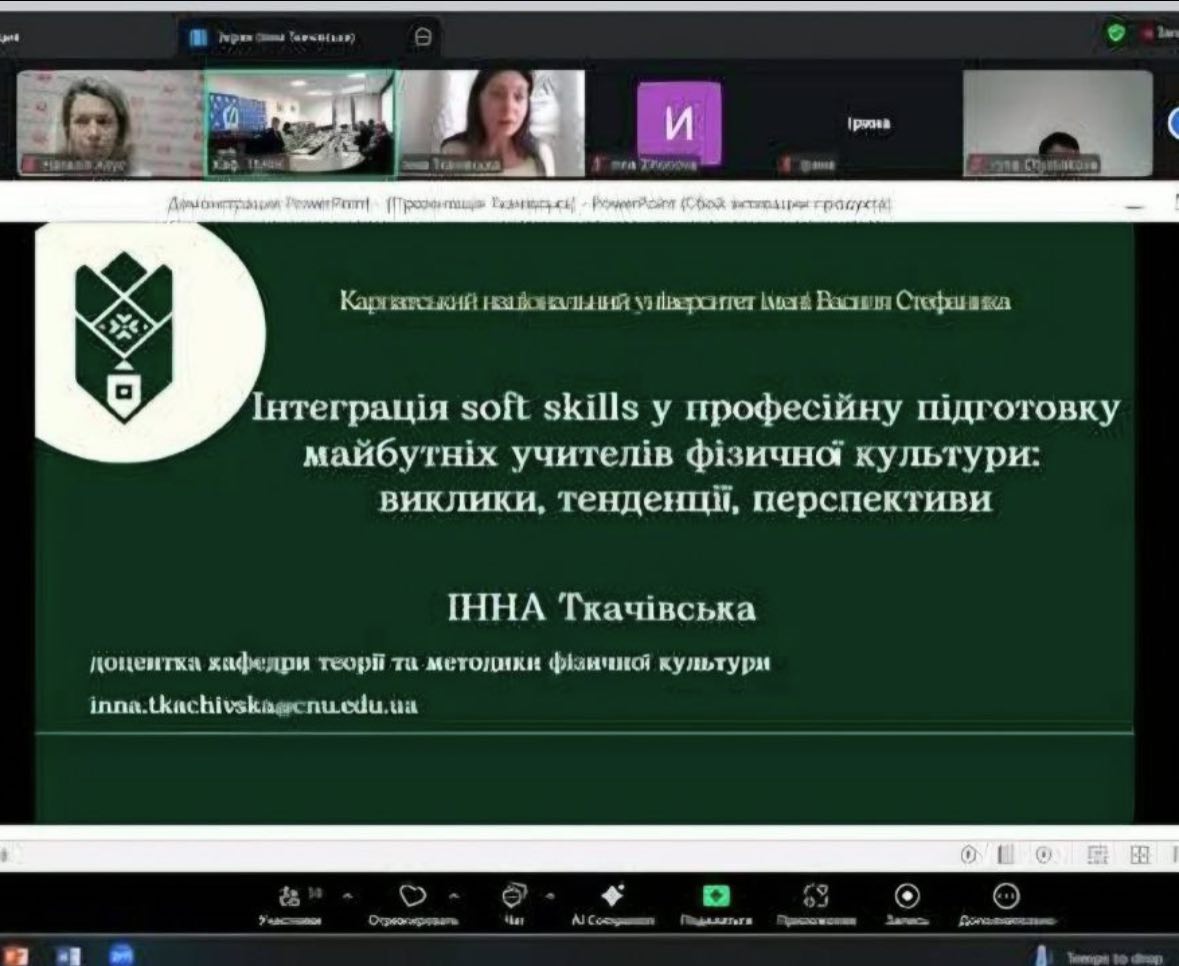Select the highlighted conference room video tile
The height and width of the screenshot is (966, 1179).
coord(300,123)
